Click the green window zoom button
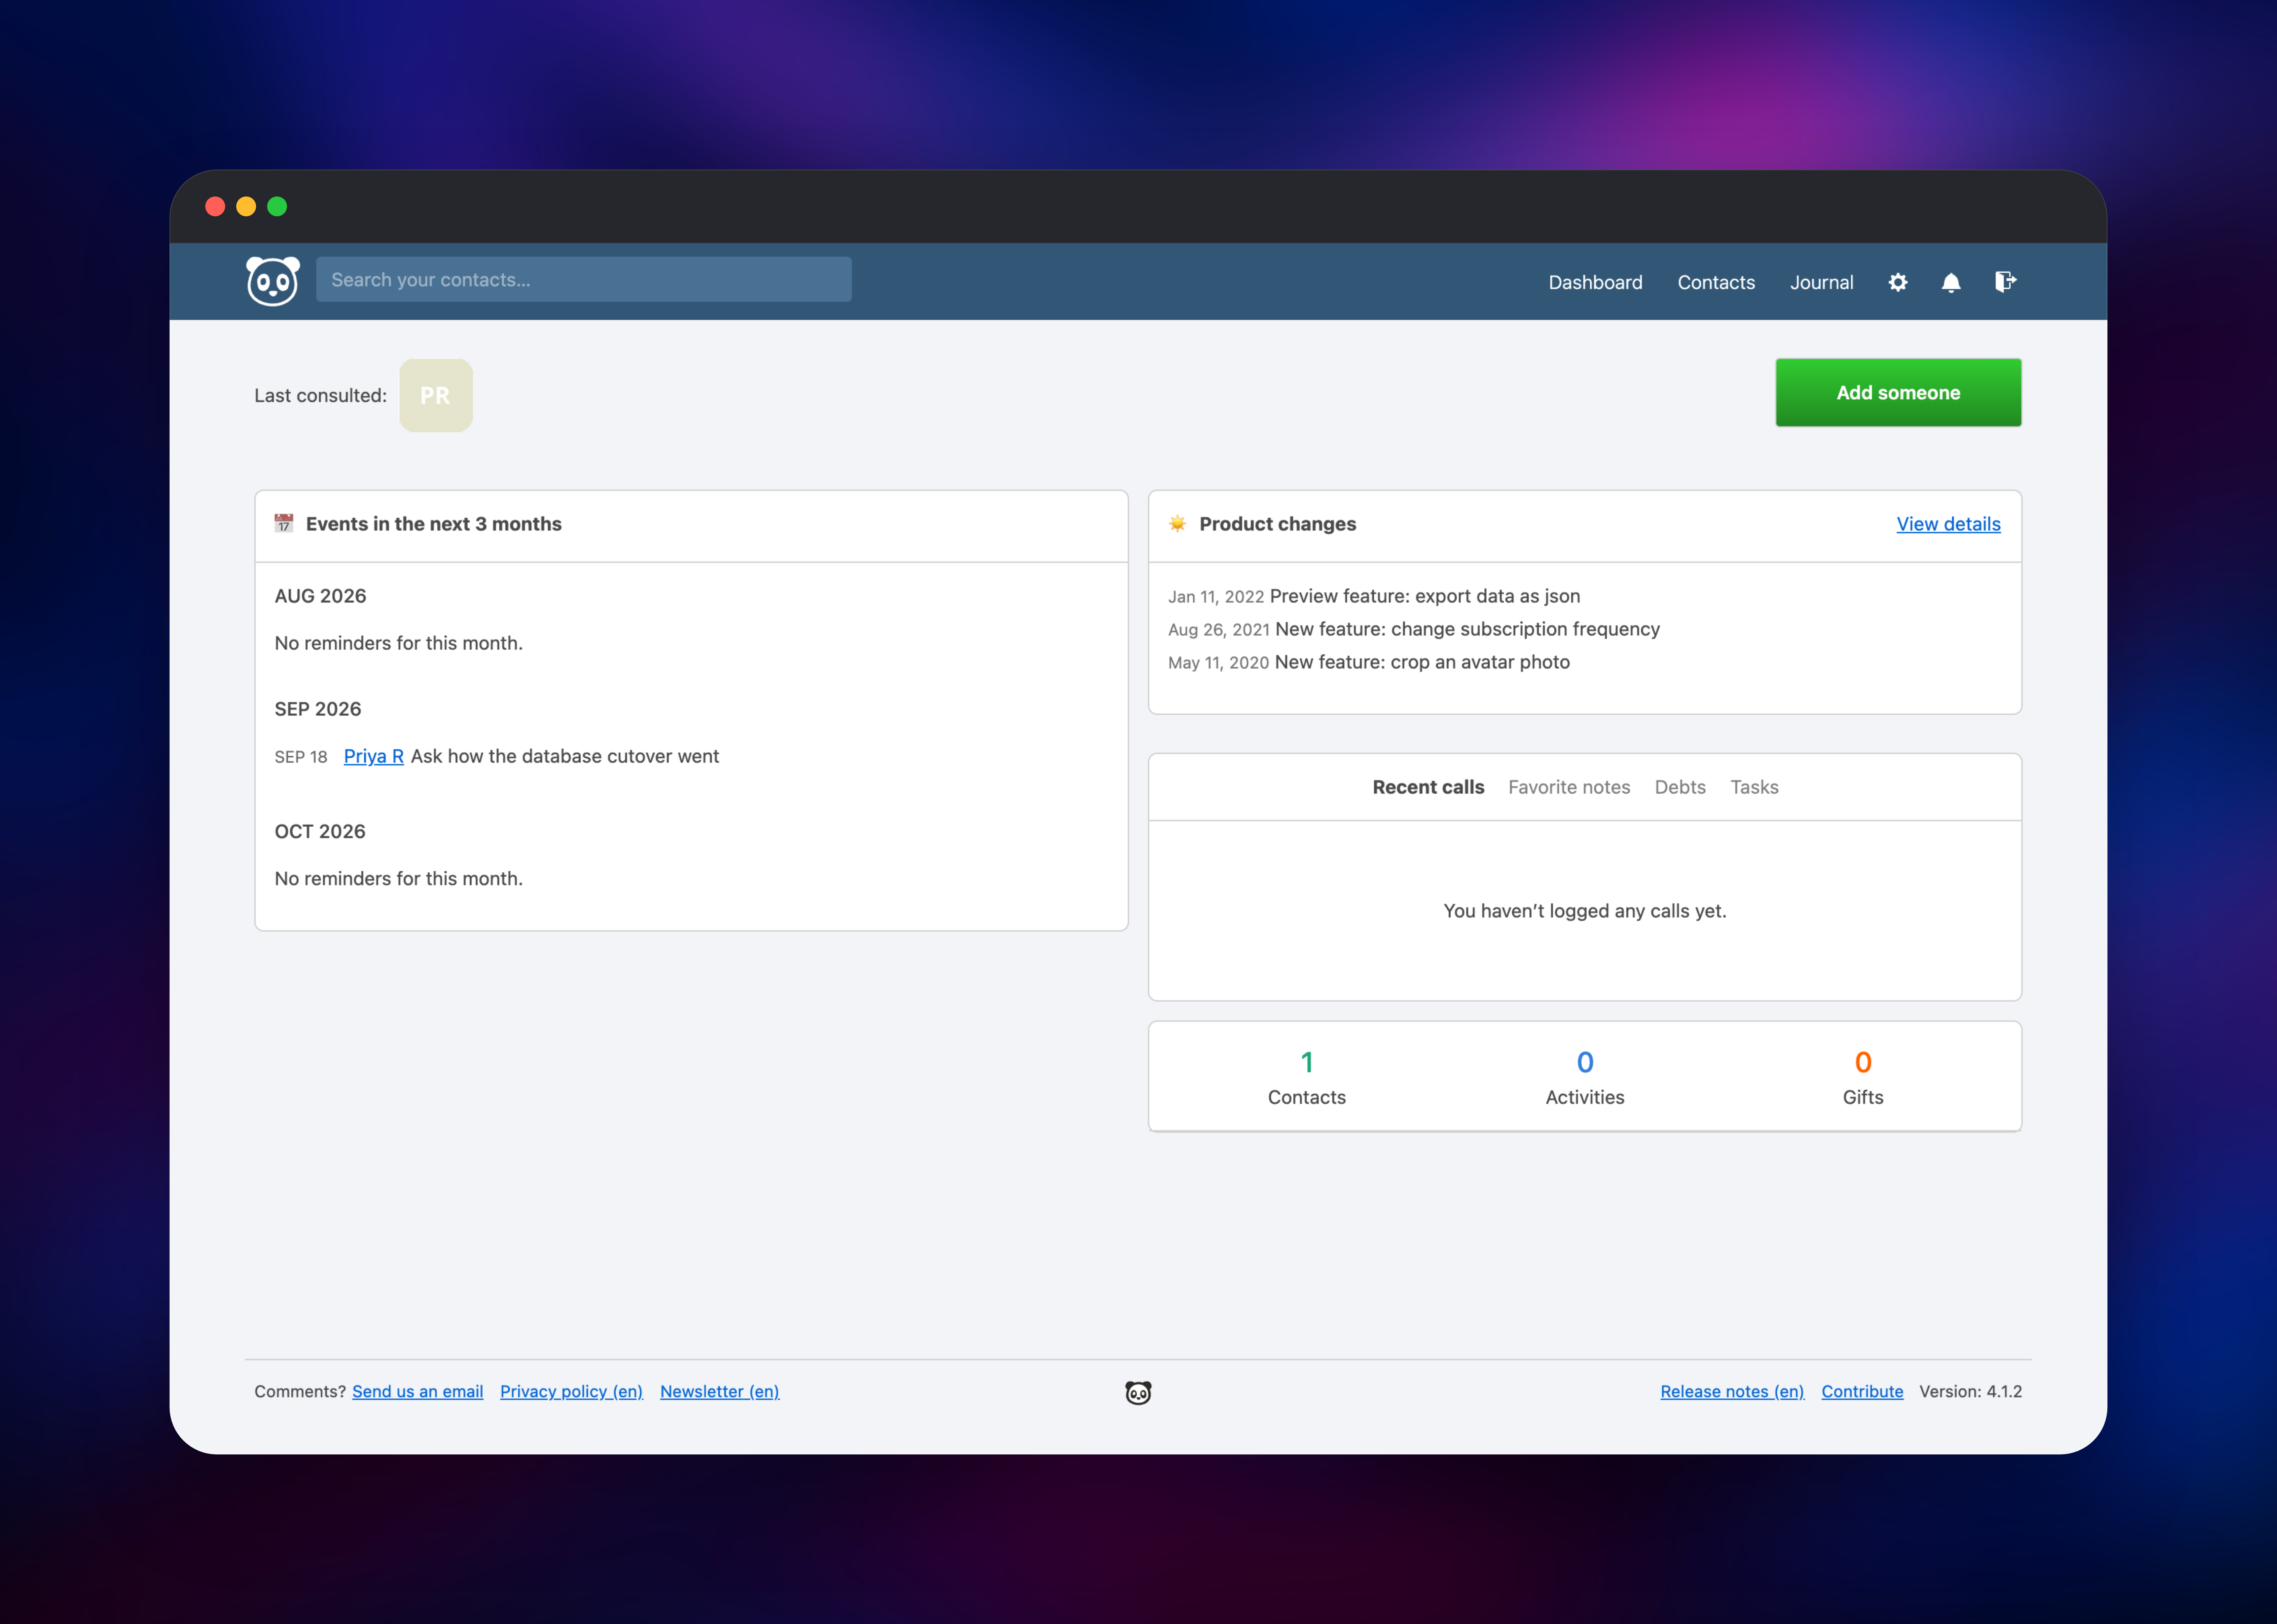This screenshot has height=1624, width=2277. (x=277, y=206)
